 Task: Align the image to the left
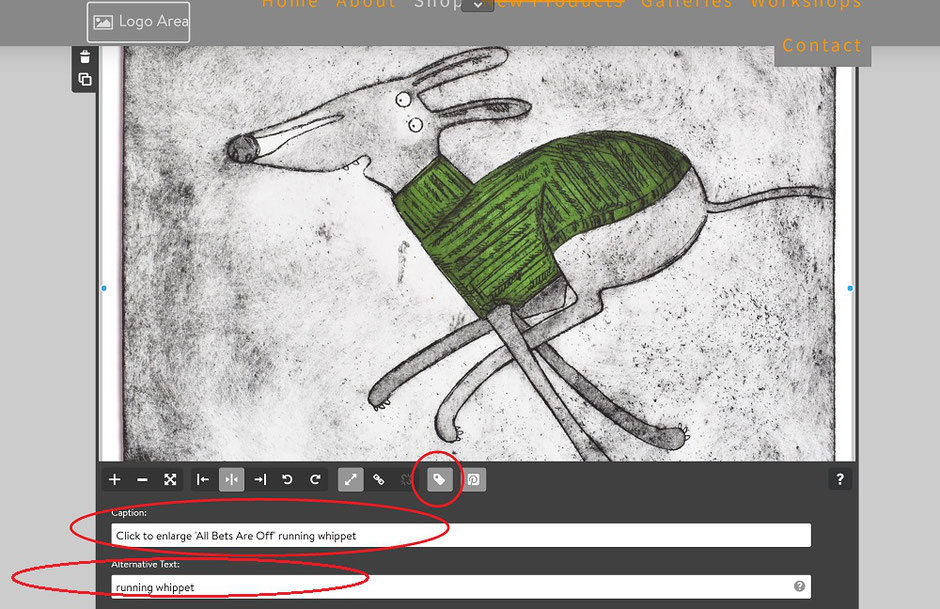203,480
